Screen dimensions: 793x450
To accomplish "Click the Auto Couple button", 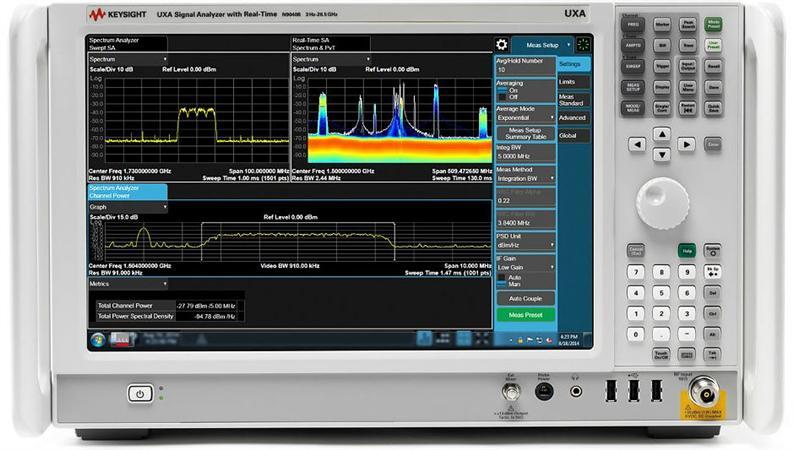I will pyautogui.click(x=525, y=299).
